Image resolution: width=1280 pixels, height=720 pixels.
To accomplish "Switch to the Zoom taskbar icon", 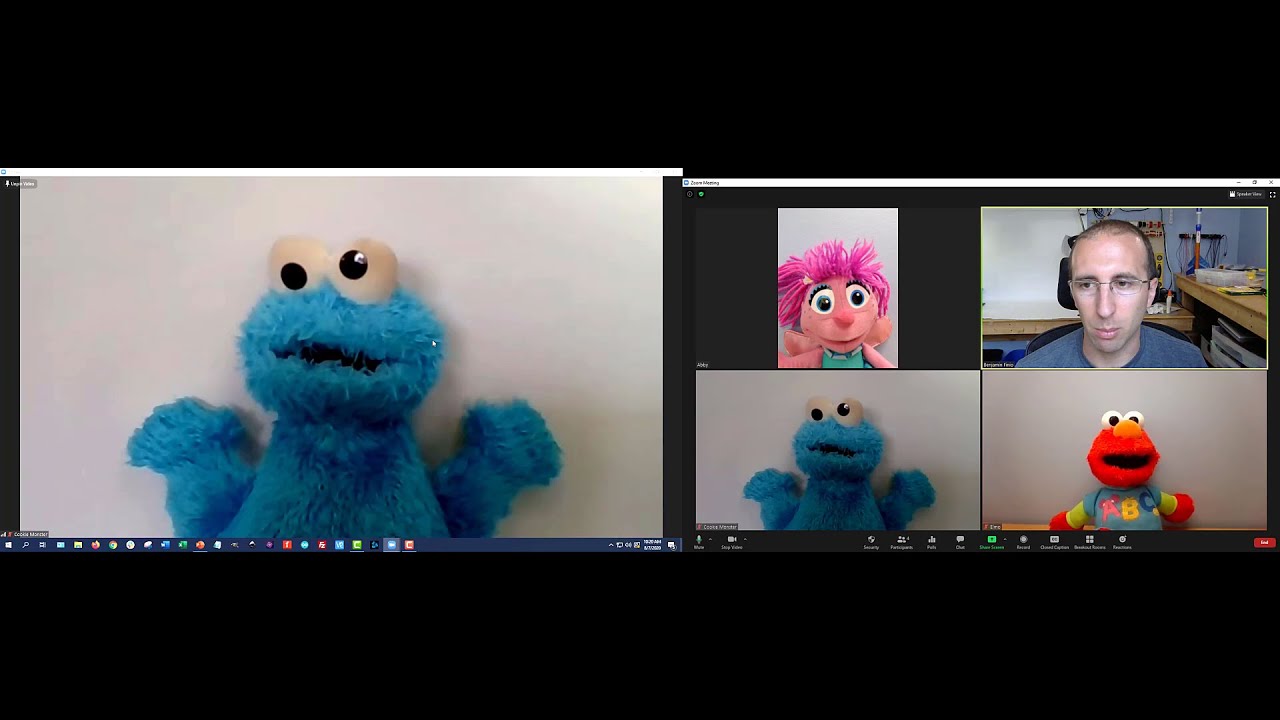I will [391, 545].
